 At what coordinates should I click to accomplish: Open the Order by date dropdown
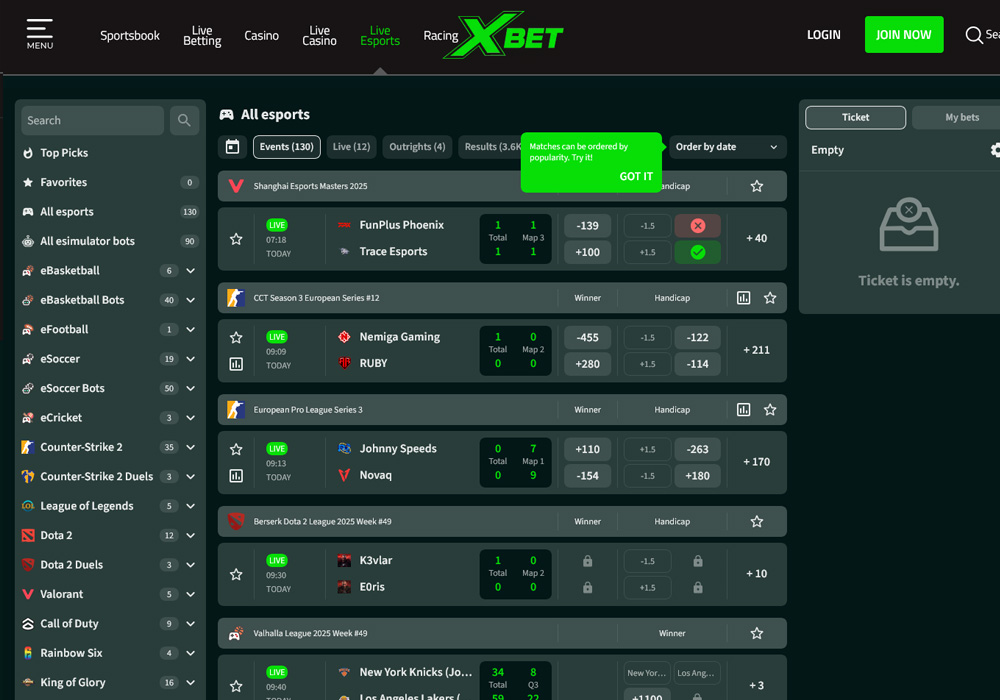click(726, 147)
